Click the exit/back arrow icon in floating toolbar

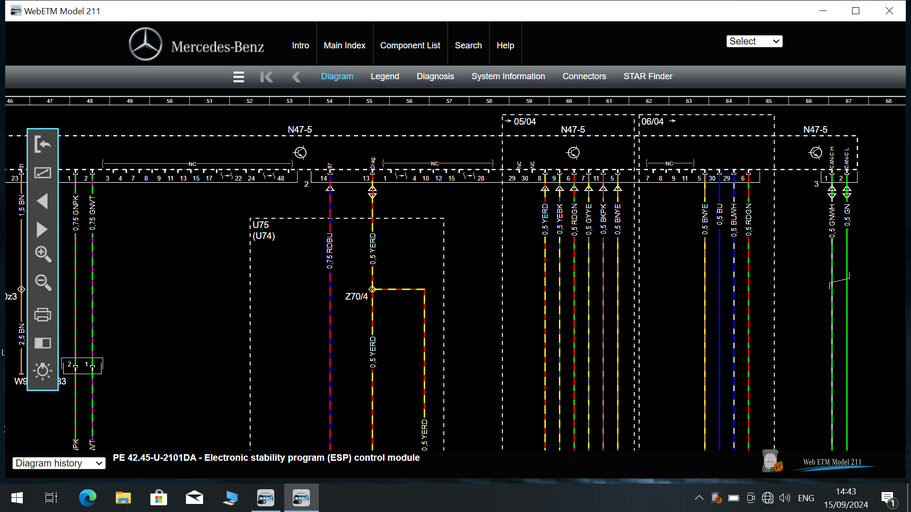(x=42, y=144)
